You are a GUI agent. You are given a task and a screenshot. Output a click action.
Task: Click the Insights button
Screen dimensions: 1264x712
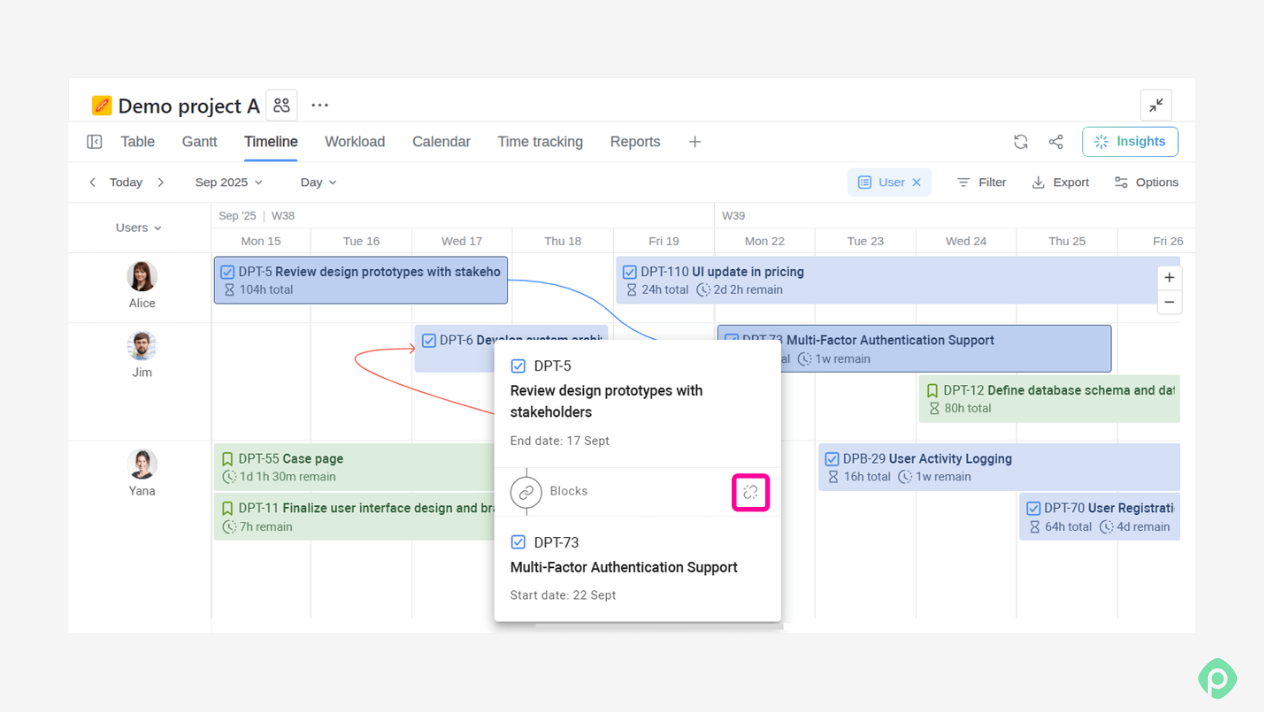coord(1130,142)
